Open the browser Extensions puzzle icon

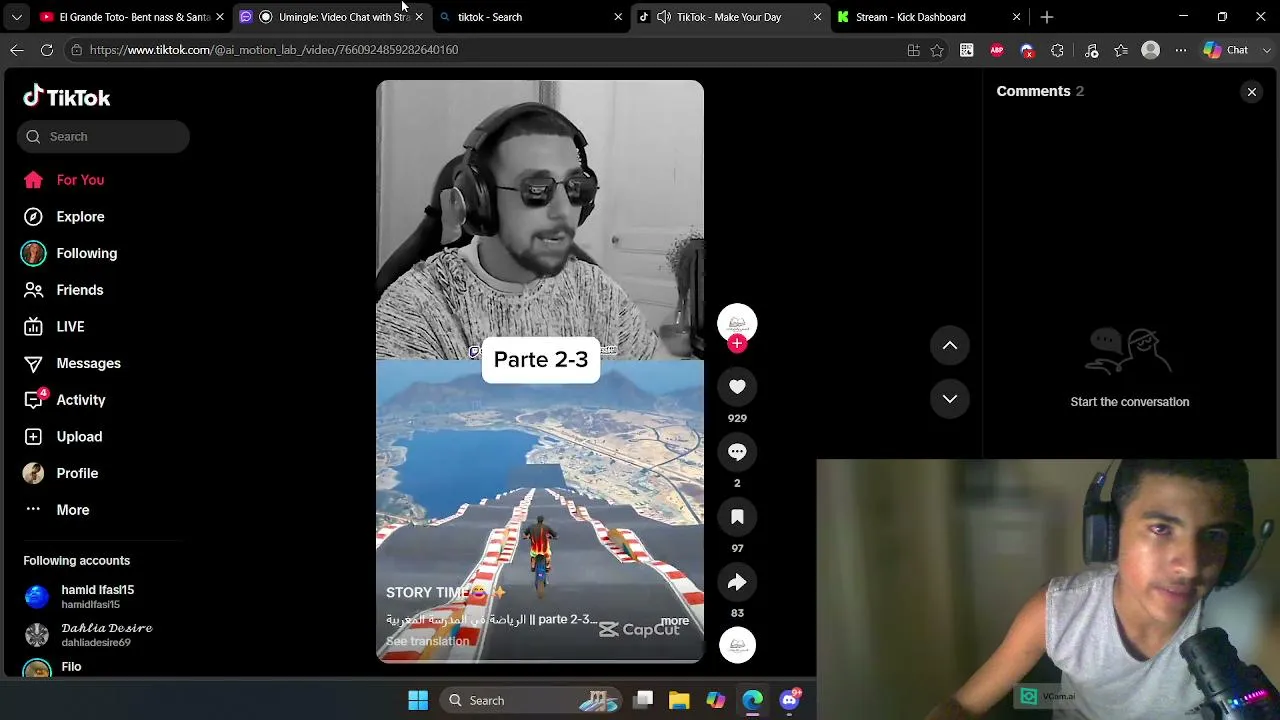[1057, 50]
